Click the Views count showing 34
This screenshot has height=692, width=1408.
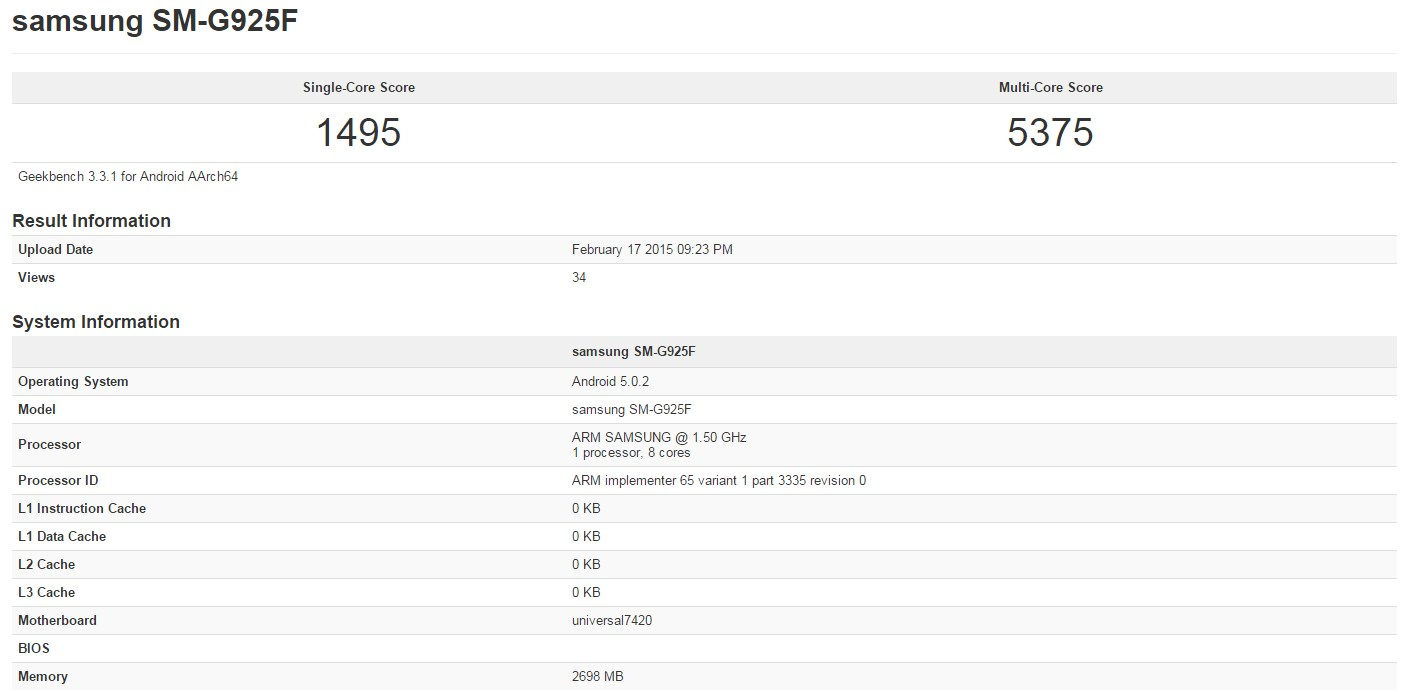click(x=578, y=277)
